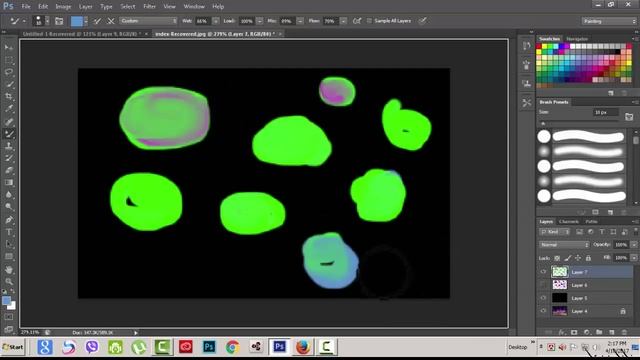Click Lock transparent pixels icon
Image resolution: width=640 pixels, height=360 pixels.
[x=557, y=258]
